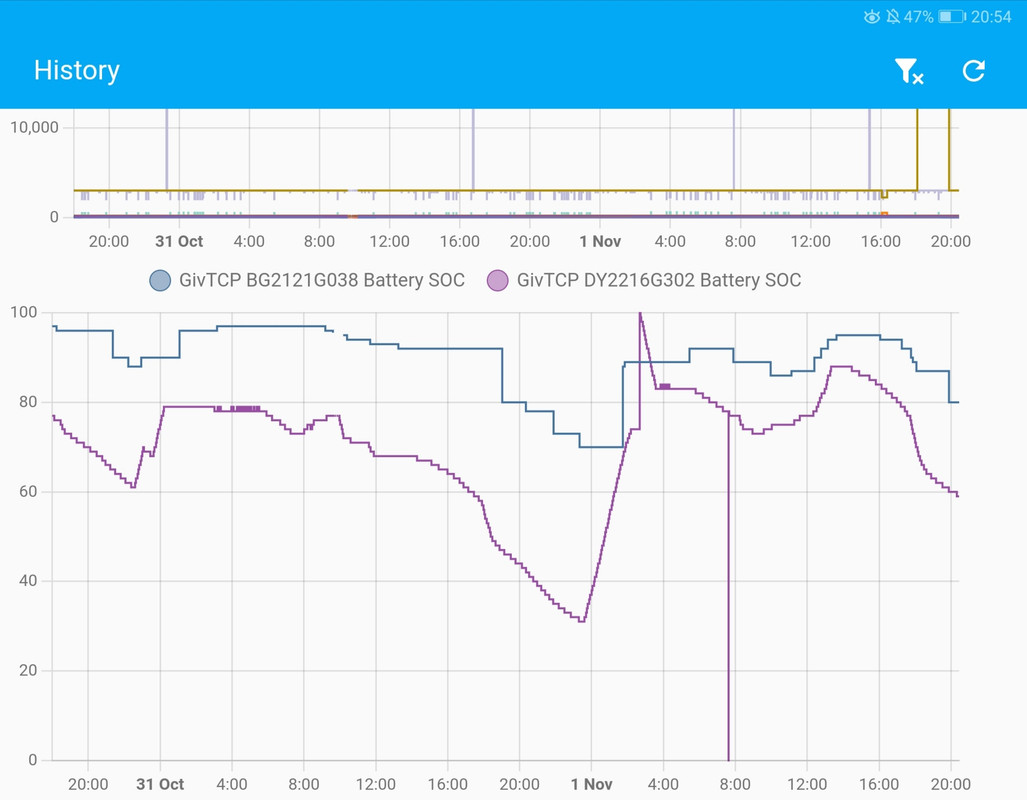Toggle GivTCP BG2121G038 Battery SOC series
This screenshot has height=800, width=1027.
point(307,280)
